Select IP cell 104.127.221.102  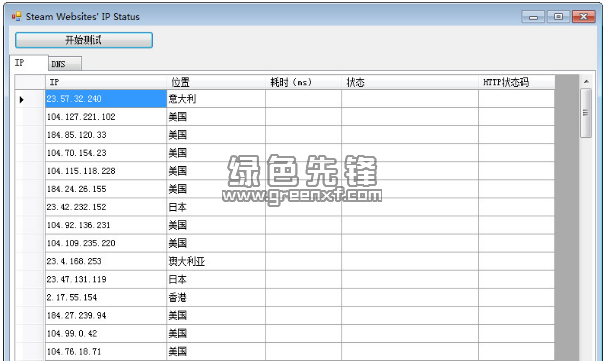click(x=106, y=117)
